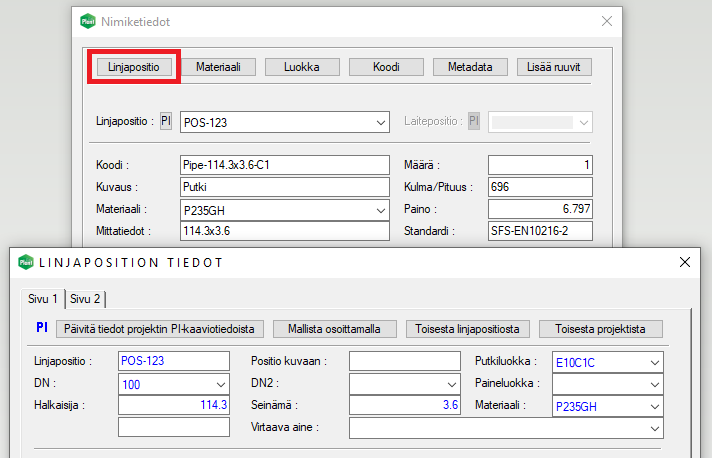Click the Plant logo in Nimiketiedot title bar
This screenshot has height=458, width=712.
click(x=87, y=20)
